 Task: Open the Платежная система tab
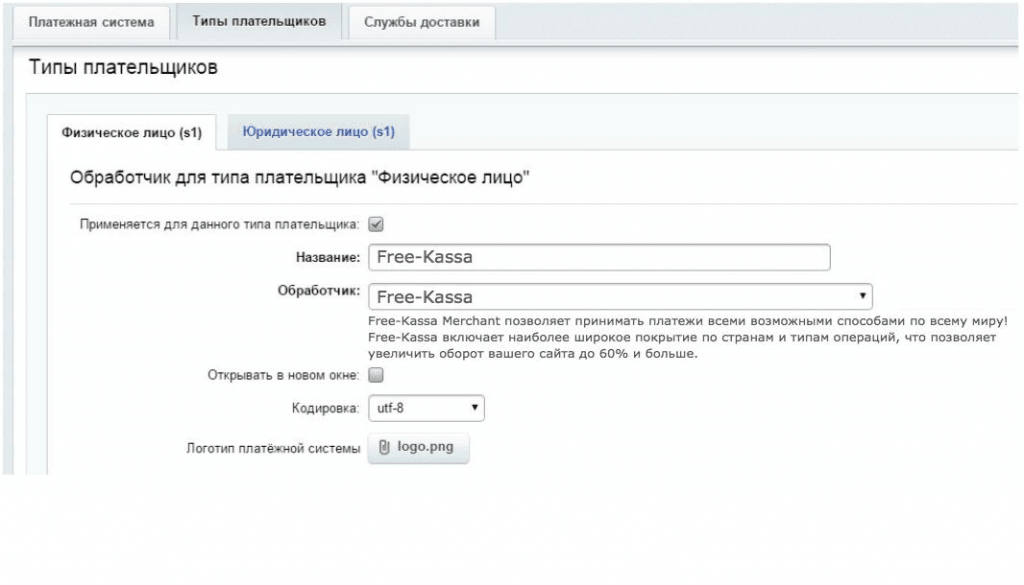coord(91,22)
